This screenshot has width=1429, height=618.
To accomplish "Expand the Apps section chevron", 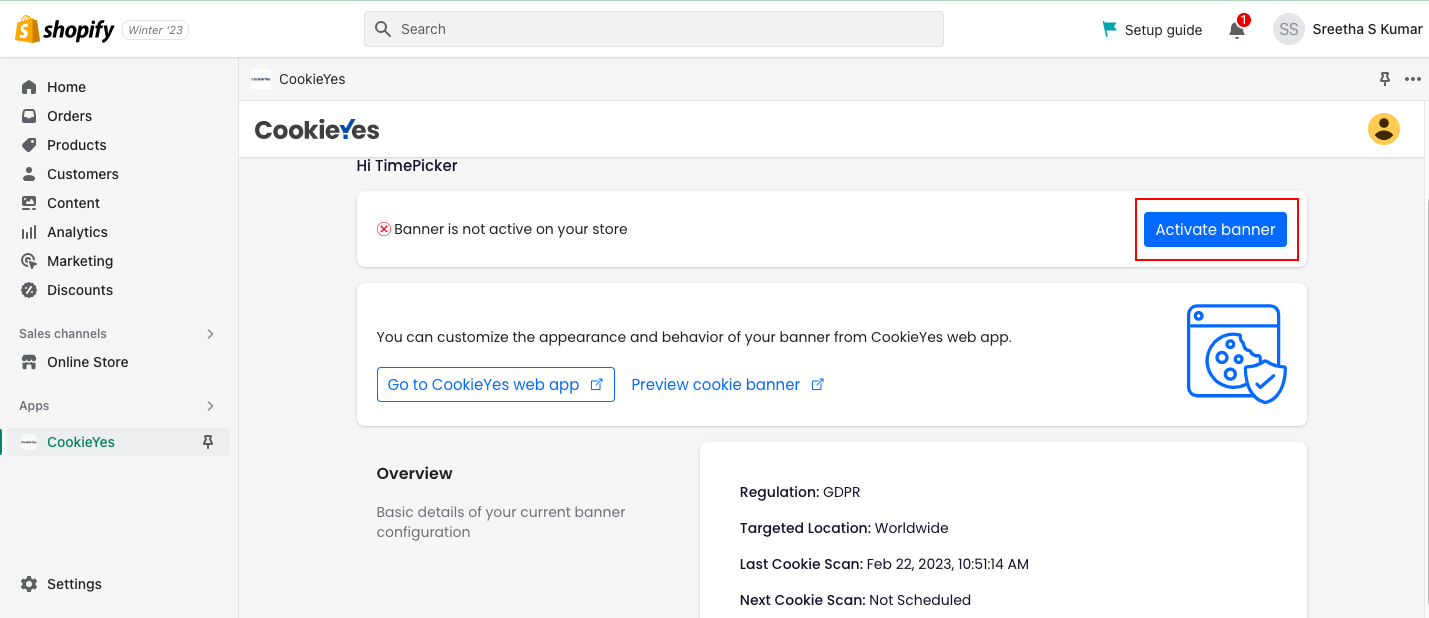I will coord(210,406).
